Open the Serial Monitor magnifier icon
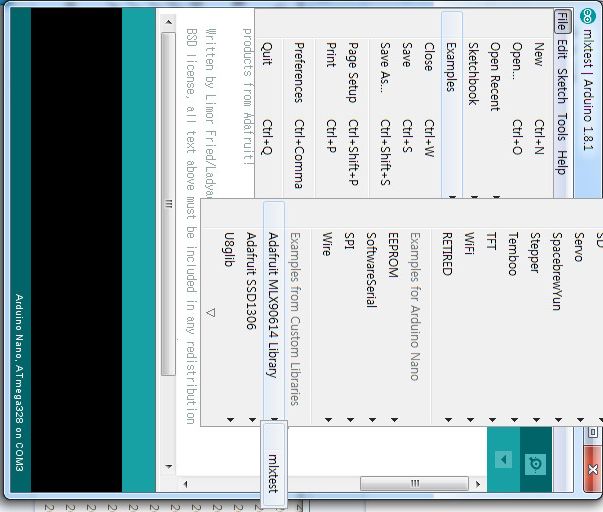 click(x=535, y=463)
